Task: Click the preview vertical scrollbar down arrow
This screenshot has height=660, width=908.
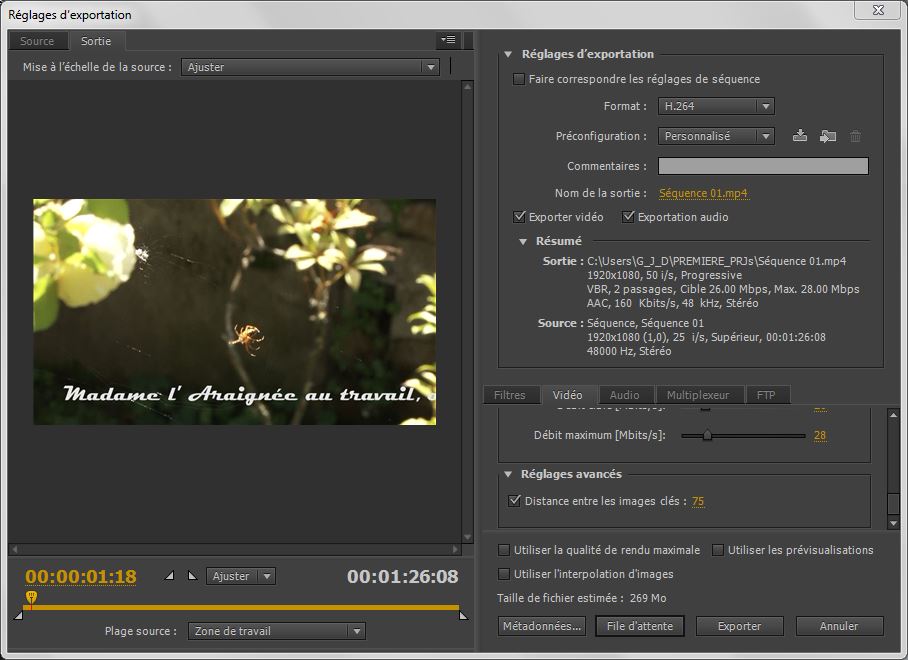Action: (467, 537)
